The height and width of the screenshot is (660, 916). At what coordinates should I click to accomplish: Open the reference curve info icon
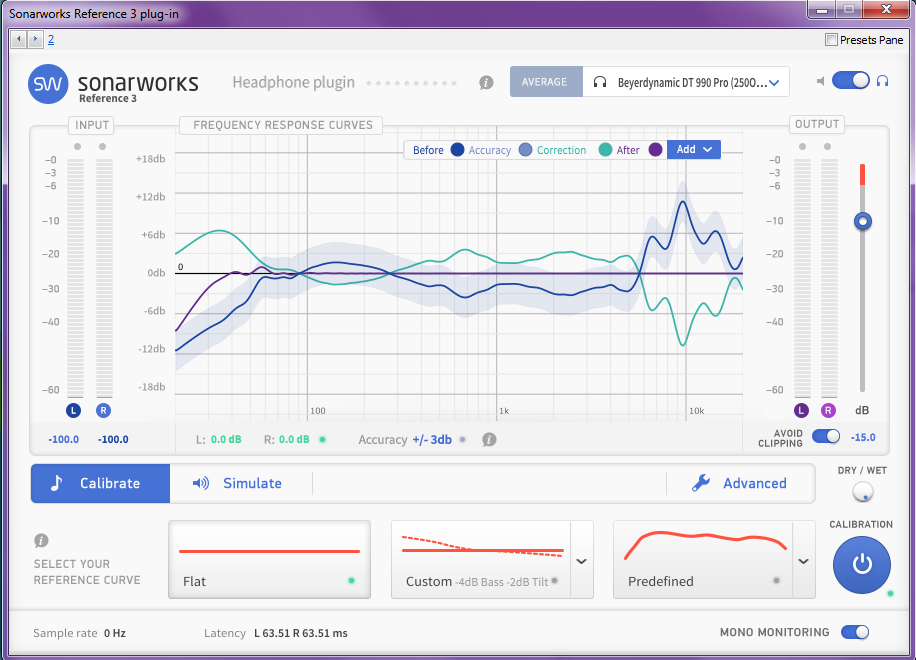[x=41, y=540]
